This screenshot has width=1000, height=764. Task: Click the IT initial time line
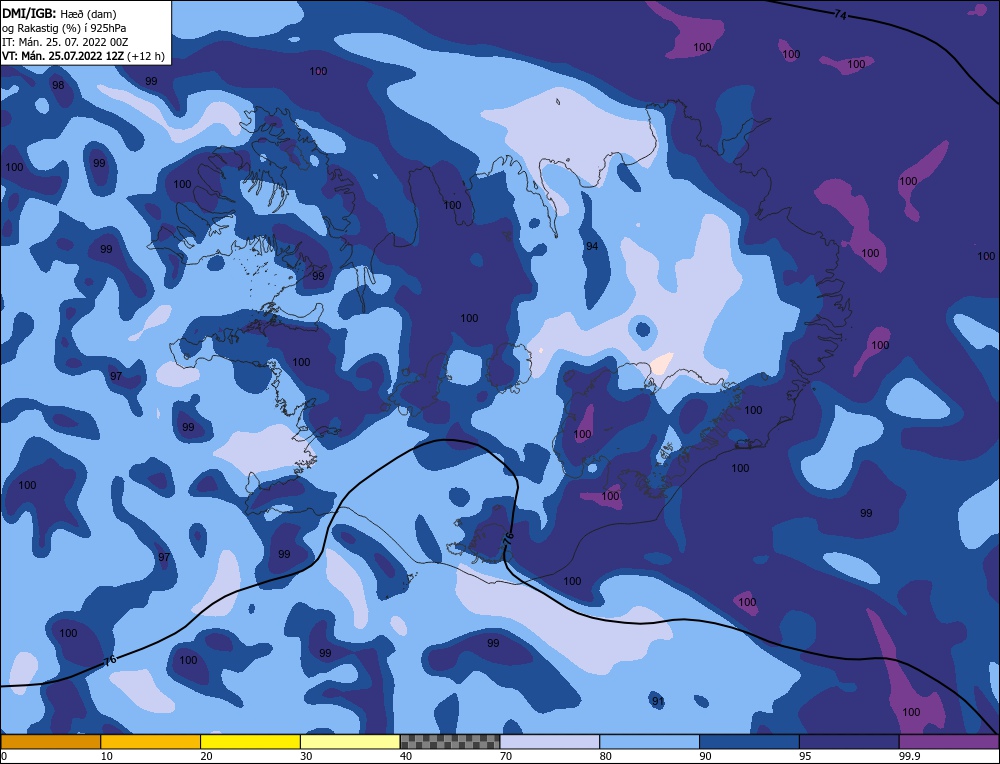point(65,41)
